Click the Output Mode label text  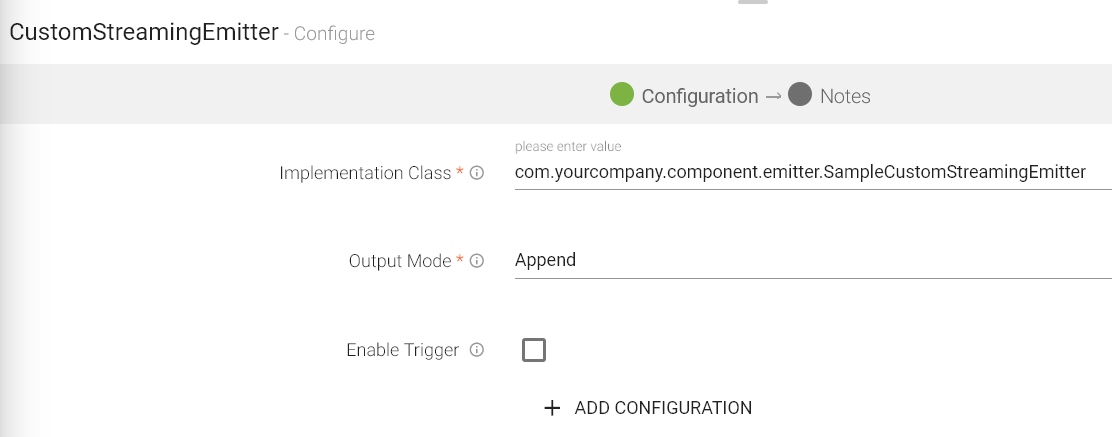[400, 261]
